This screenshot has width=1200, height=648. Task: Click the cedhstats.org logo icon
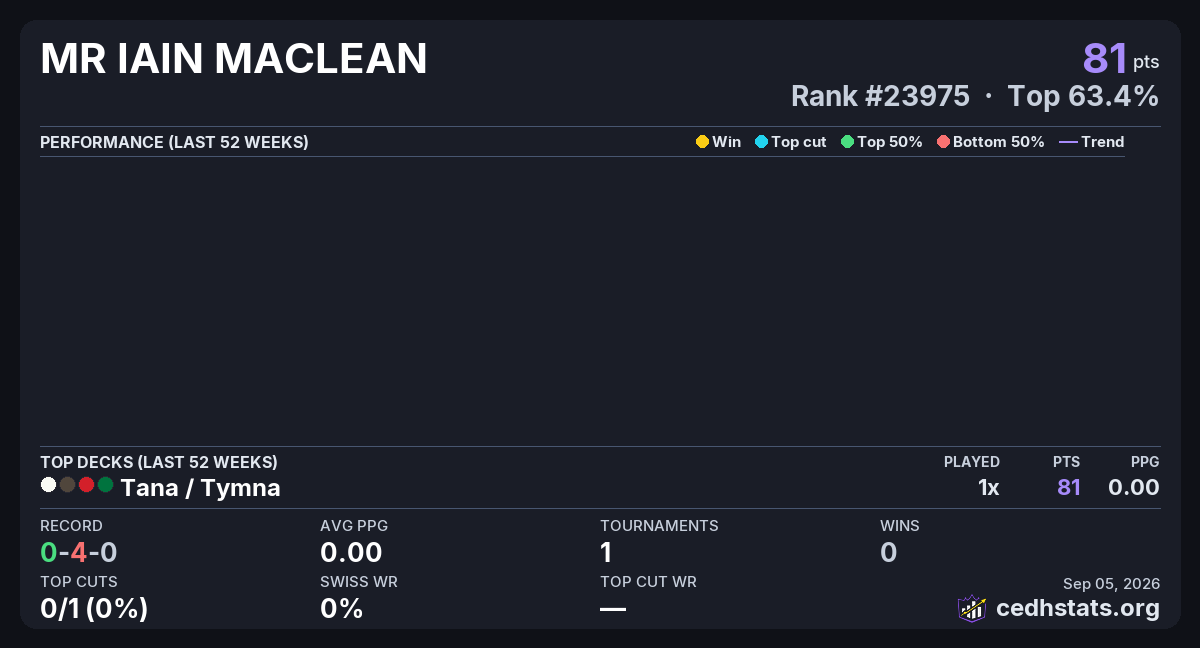click(x=972, y=608)
